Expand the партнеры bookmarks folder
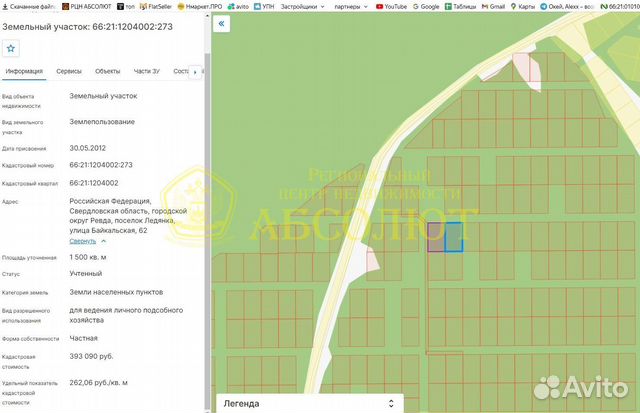The width and height of the screenshot is (640, 413). click(351, 7)
